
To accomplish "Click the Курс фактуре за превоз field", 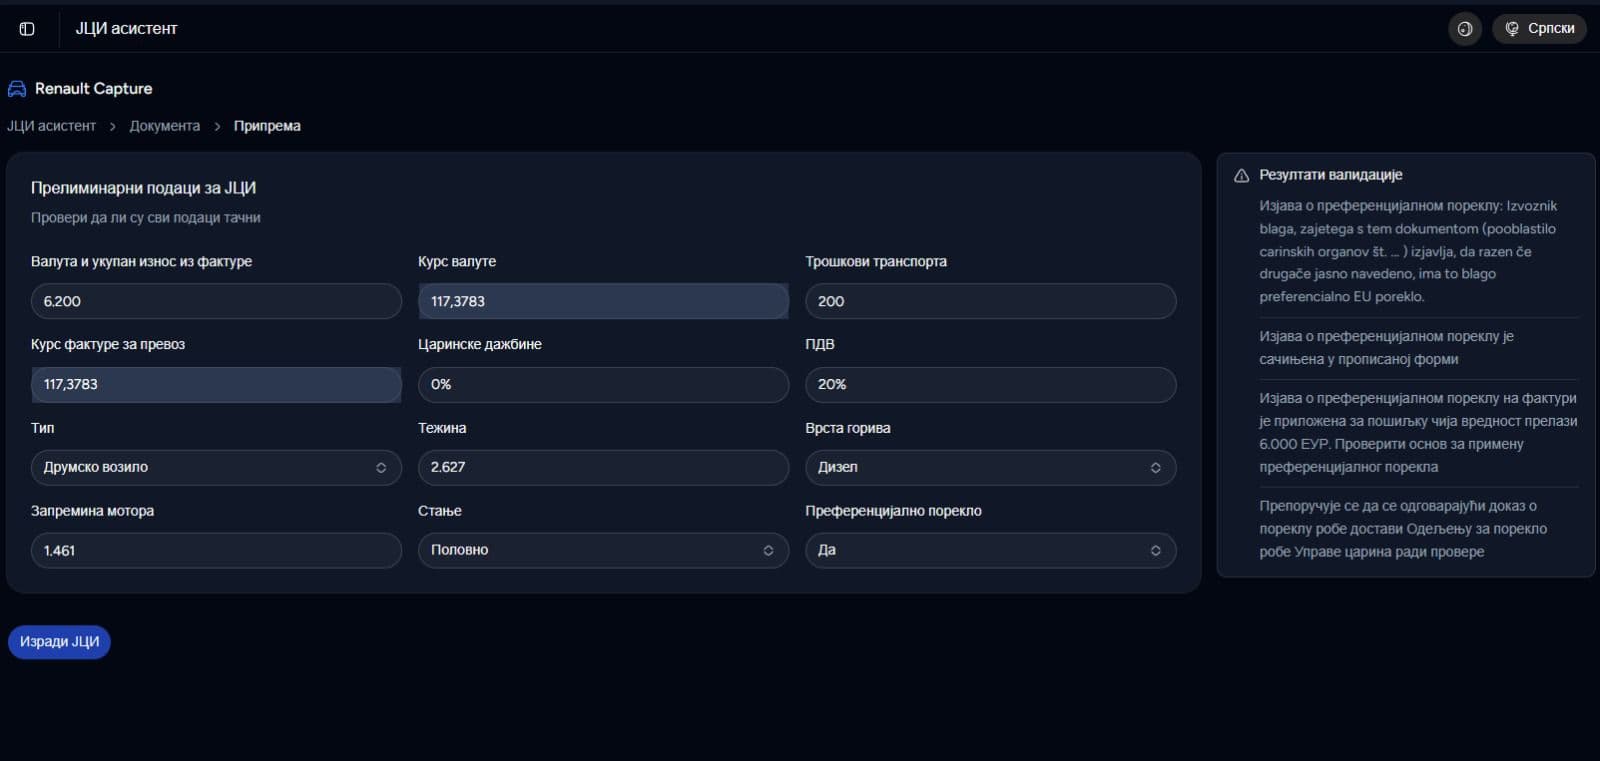I will click(216, 385).
